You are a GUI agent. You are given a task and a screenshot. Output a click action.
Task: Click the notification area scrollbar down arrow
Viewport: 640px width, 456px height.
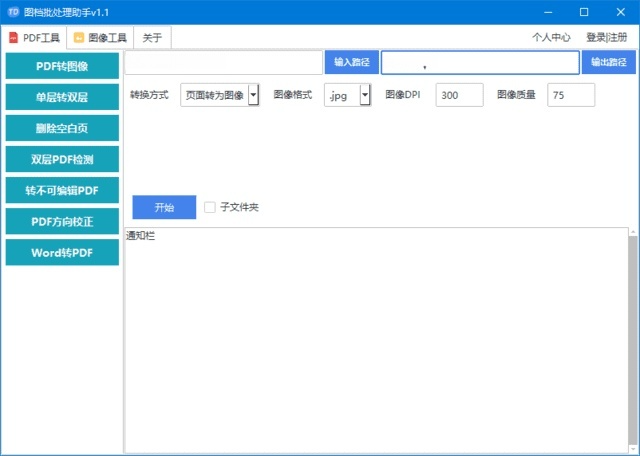tap(633, 447)
